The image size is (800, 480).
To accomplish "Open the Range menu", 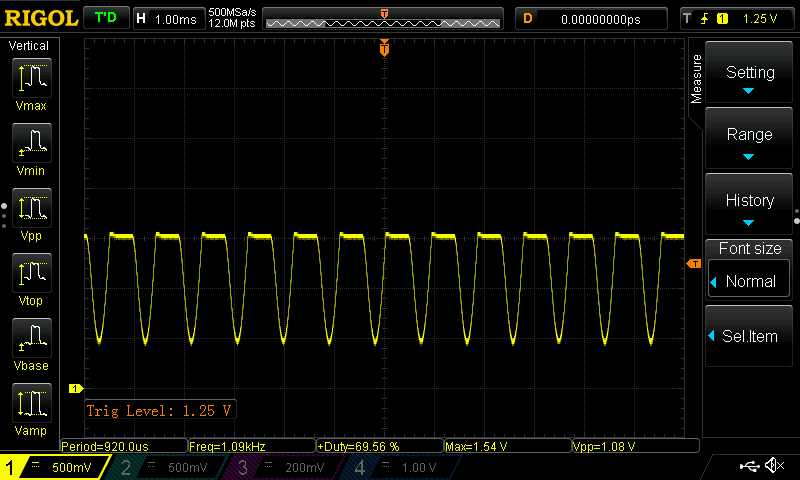I will pyautogui.click(x=749, y=138).
